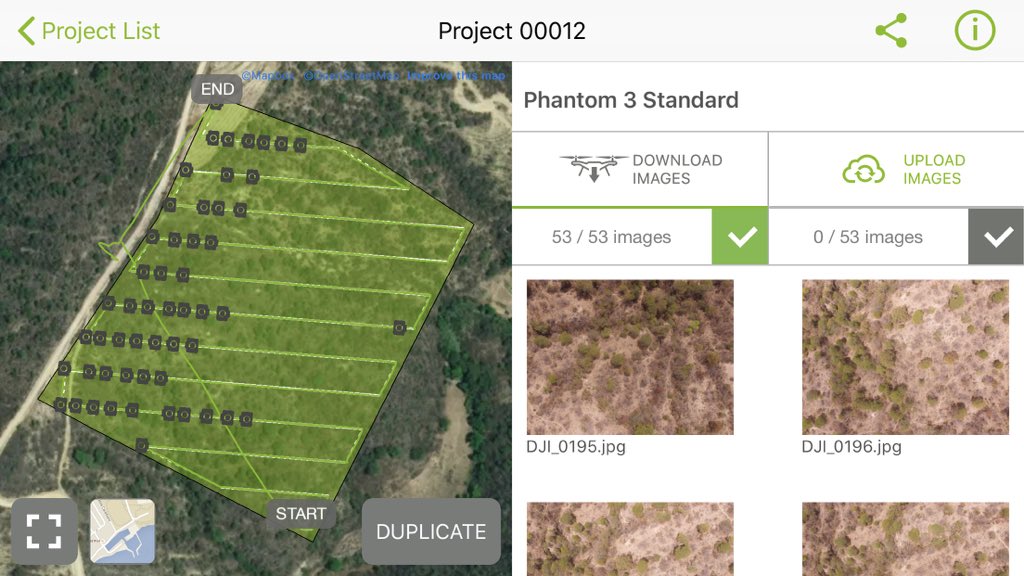Open the DJI_0196.jpg thumbnail
1024x576 pixels.
[x=905, y=357]
